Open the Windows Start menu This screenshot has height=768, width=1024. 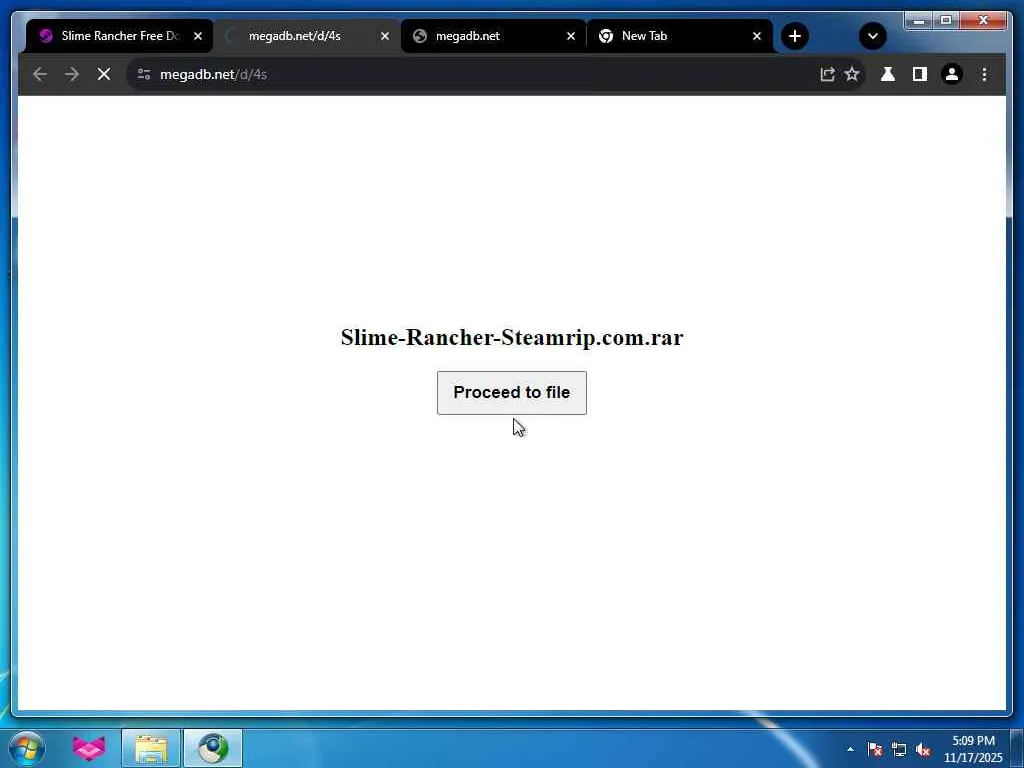click(27, 748)
